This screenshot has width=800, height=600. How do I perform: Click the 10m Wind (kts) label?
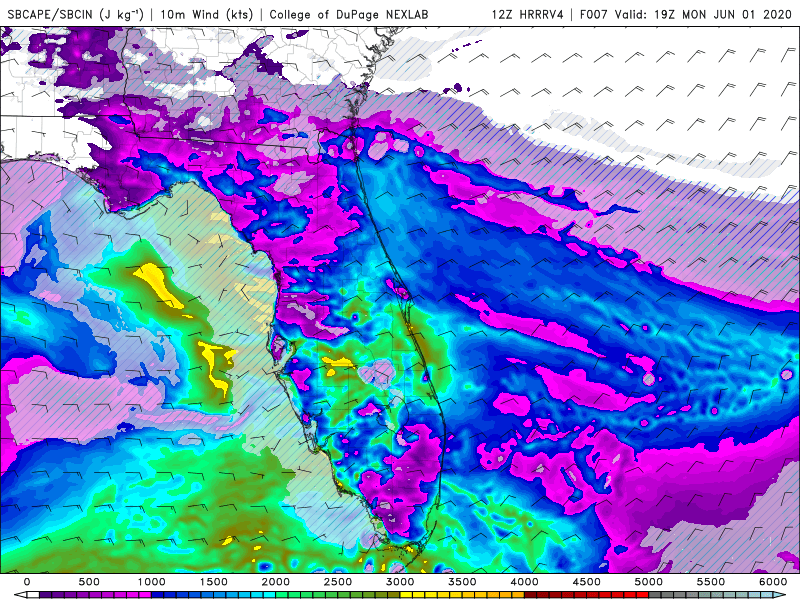(207, 14)
